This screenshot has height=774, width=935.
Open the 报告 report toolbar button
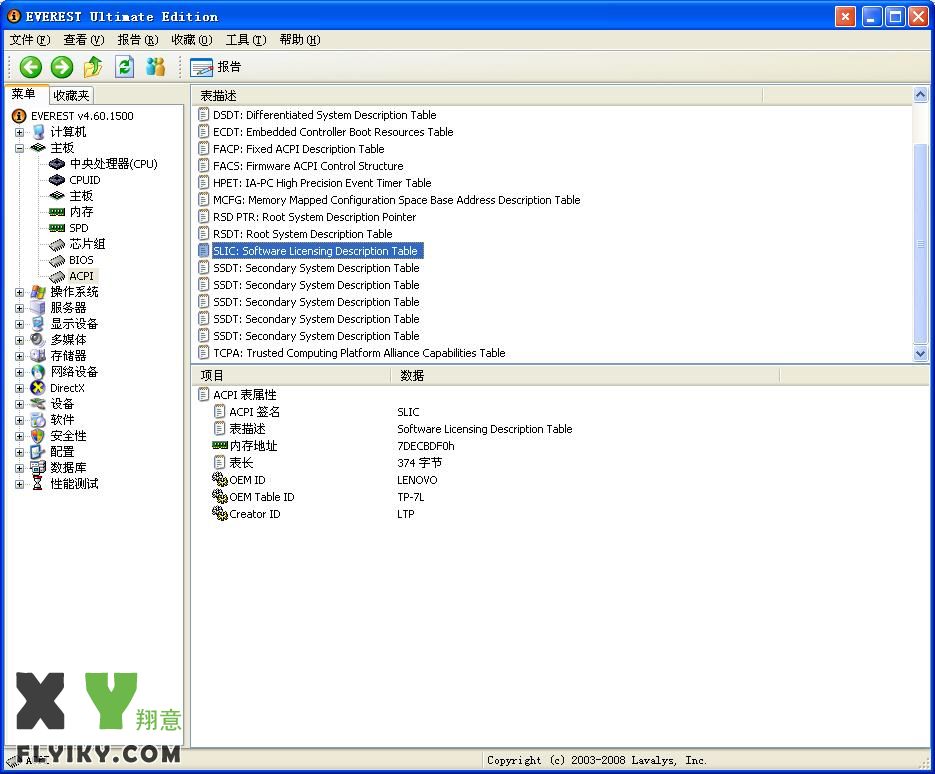point(216,67)
